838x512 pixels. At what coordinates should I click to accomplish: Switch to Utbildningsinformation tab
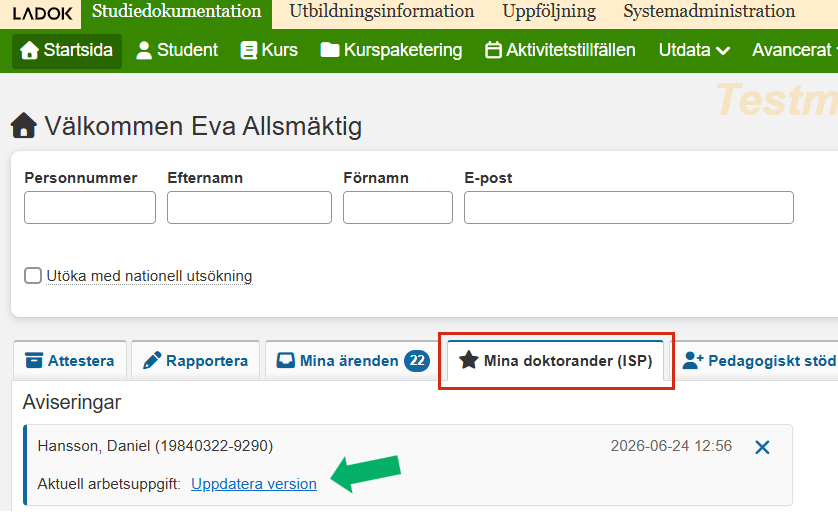click(x=382, y=11)
